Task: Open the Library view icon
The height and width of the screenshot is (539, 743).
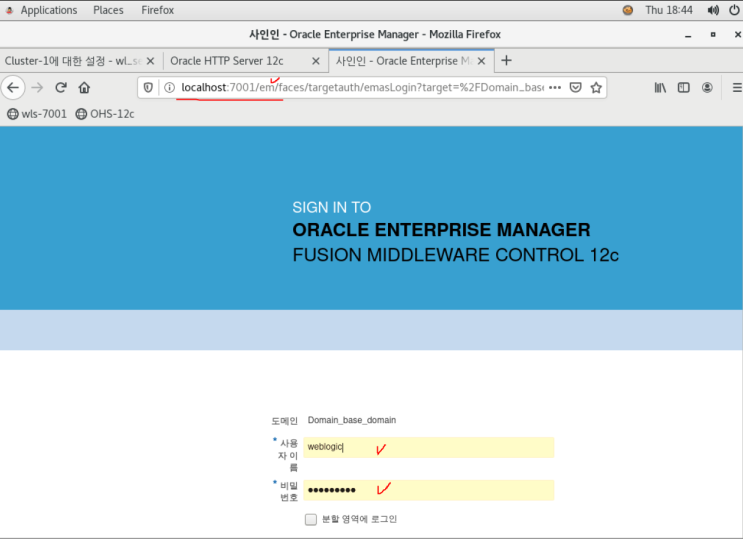Action: coord(660,88)
